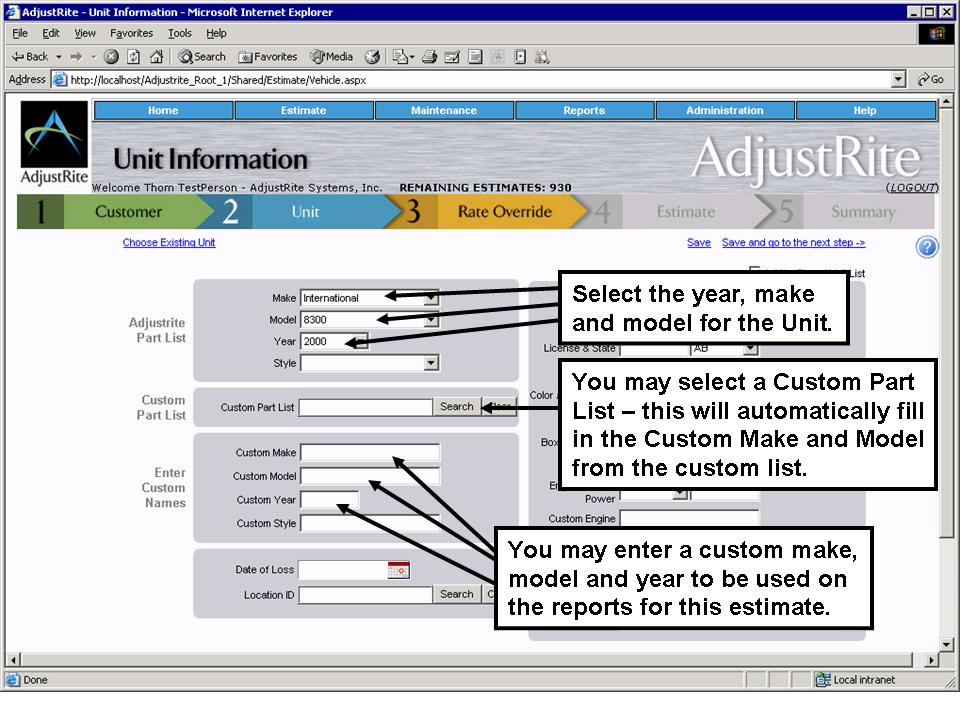Click the Choose Existing Unit link
The width and height of the screenshot is (960, 720).
[169, 242]
